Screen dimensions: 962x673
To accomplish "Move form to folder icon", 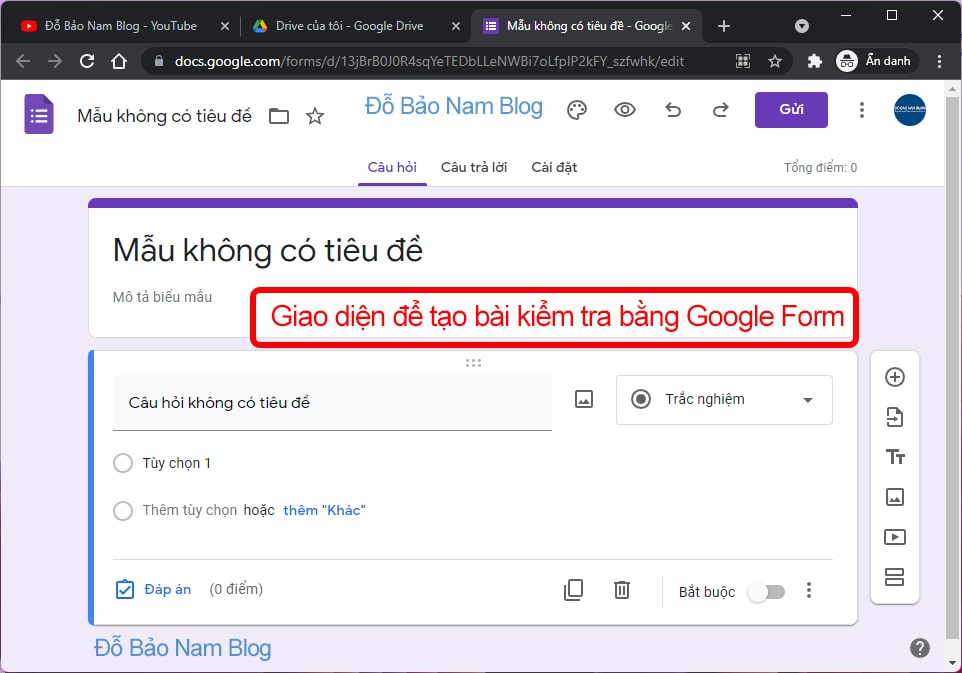I will [x=279, y=116].
